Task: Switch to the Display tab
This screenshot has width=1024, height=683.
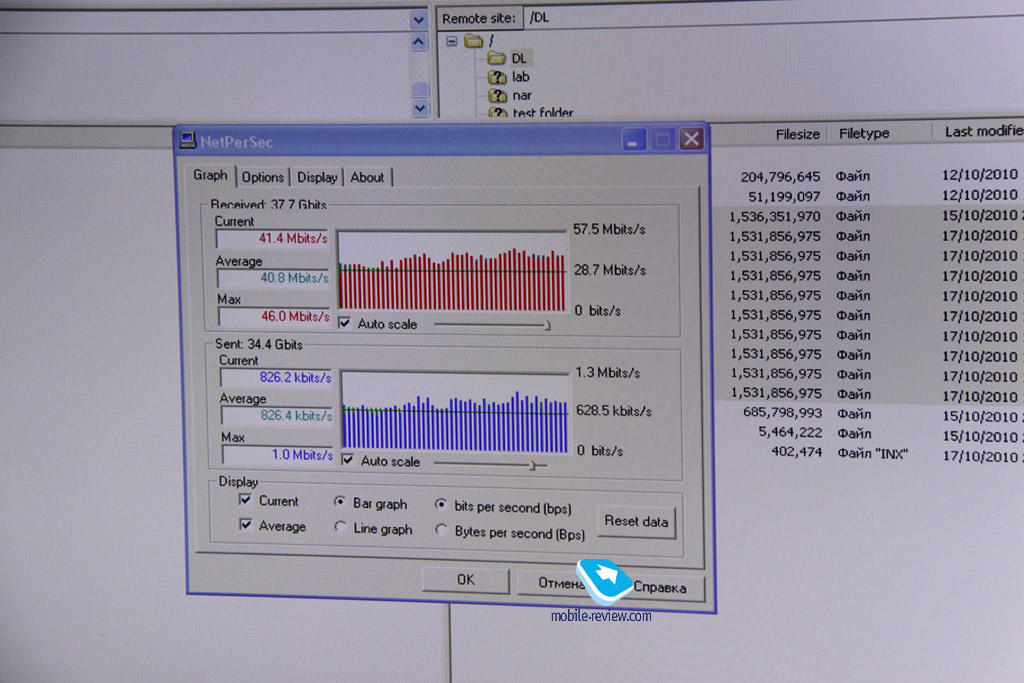Action: (x=317, y=177)
